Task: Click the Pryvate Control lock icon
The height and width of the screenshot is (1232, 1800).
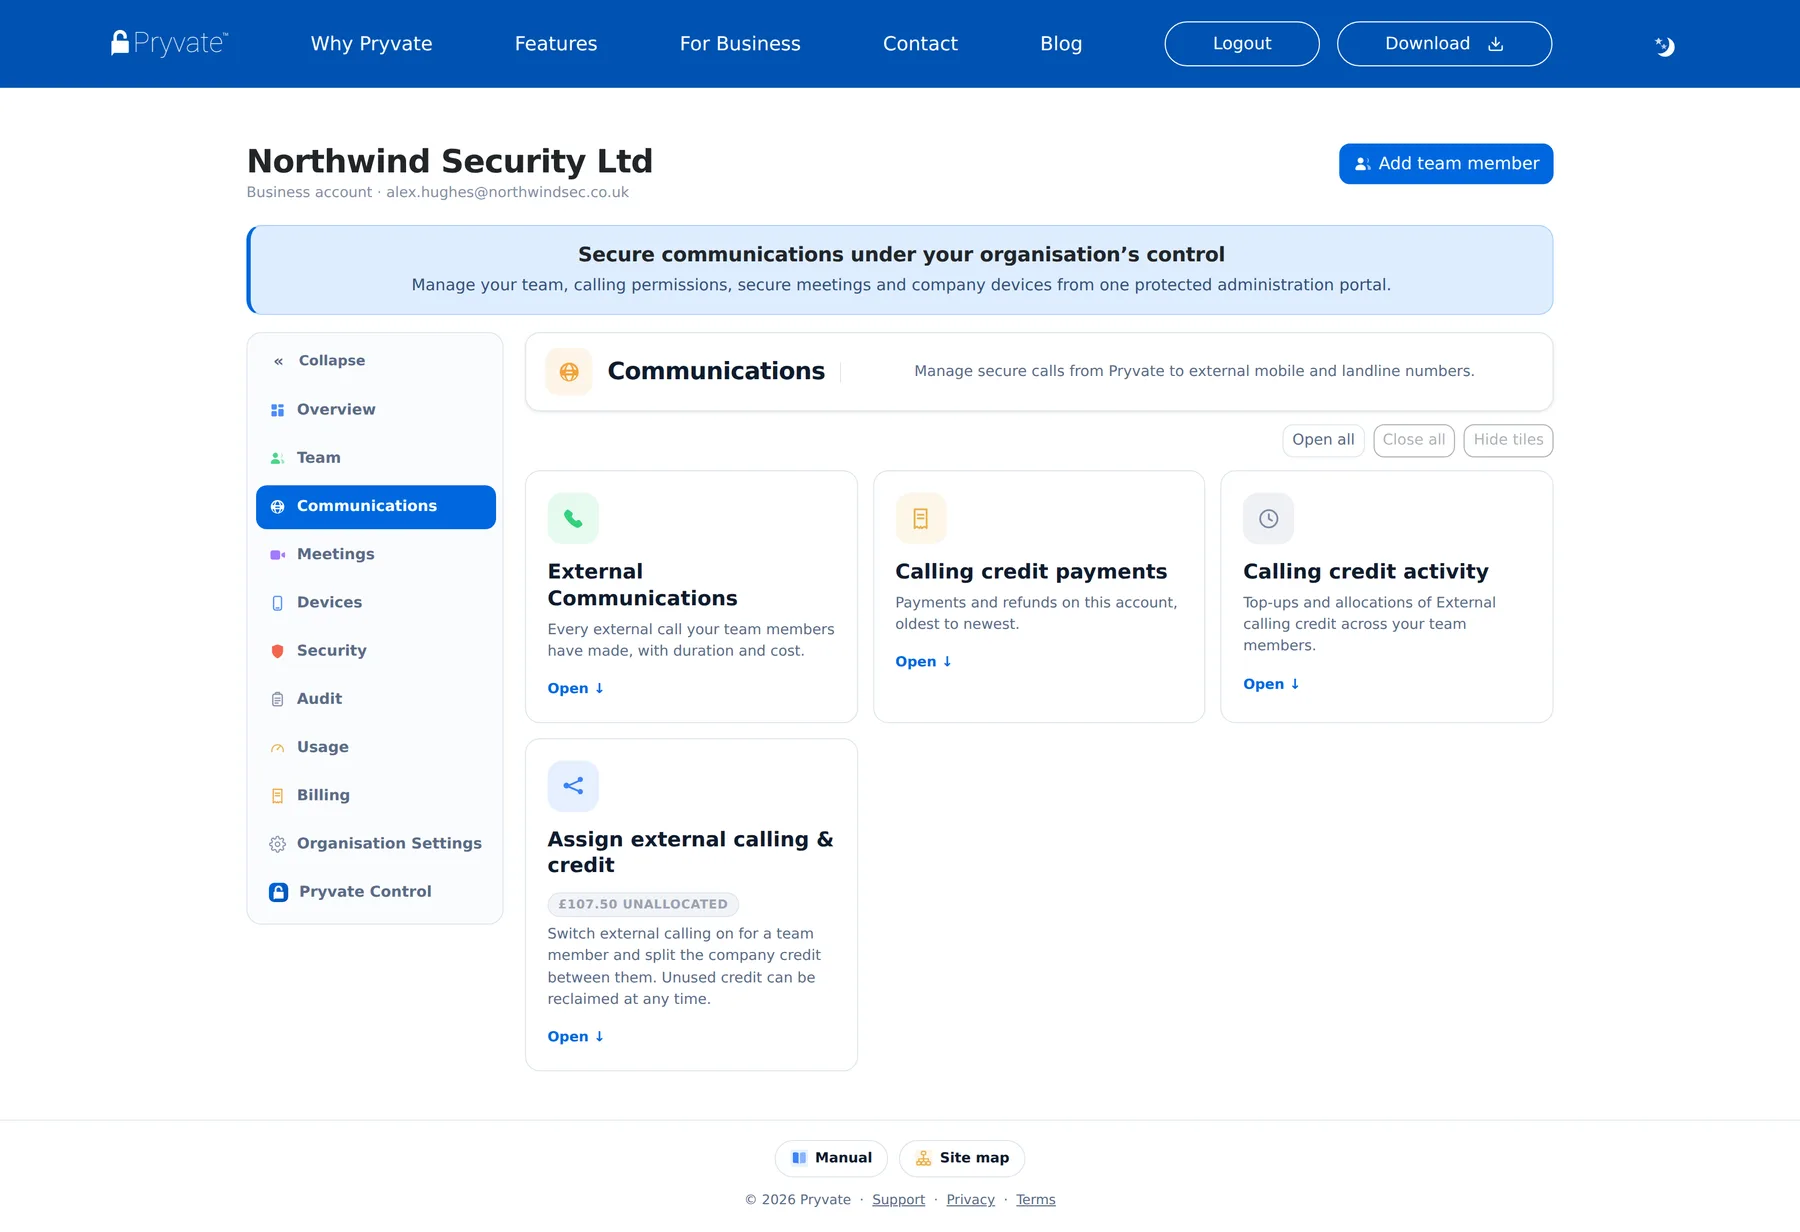Action: (x=279, y=892)
